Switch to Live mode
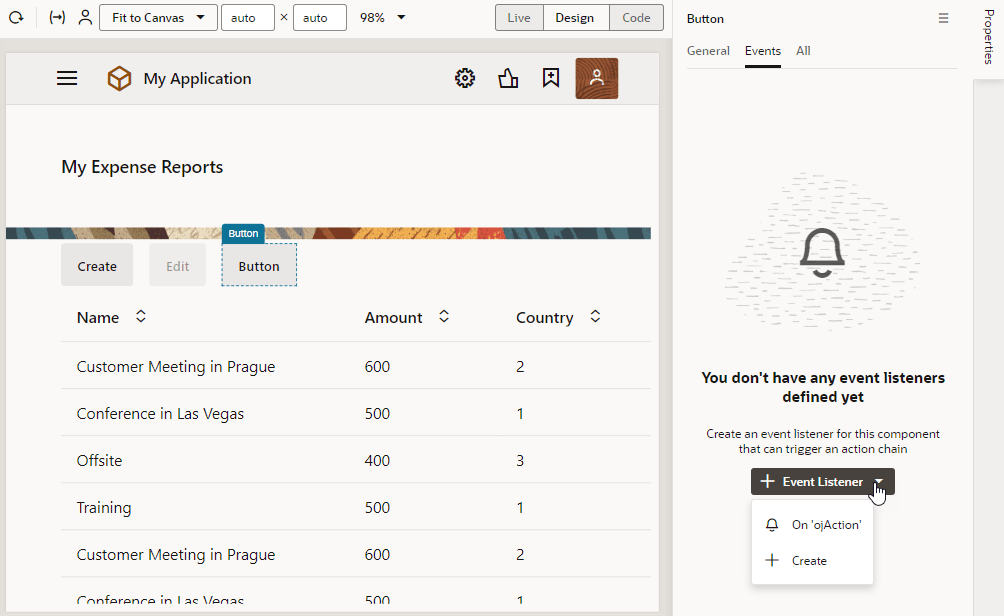Screen dimensions: 1004x616 click(519, 18)
